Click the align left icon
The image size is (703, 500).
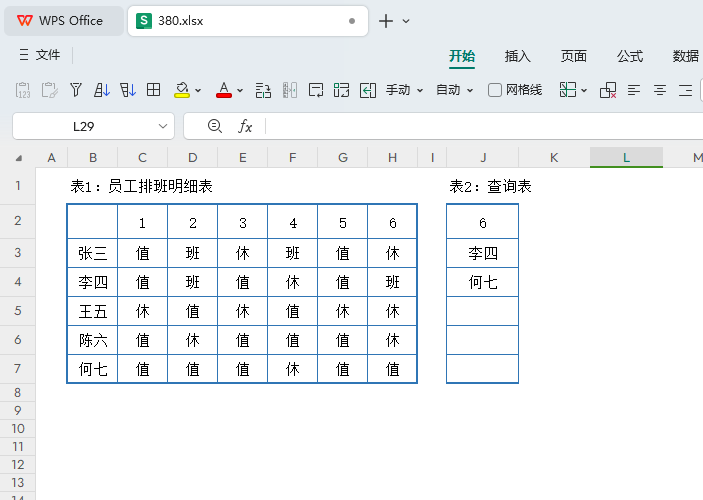[x=634, y=90]
